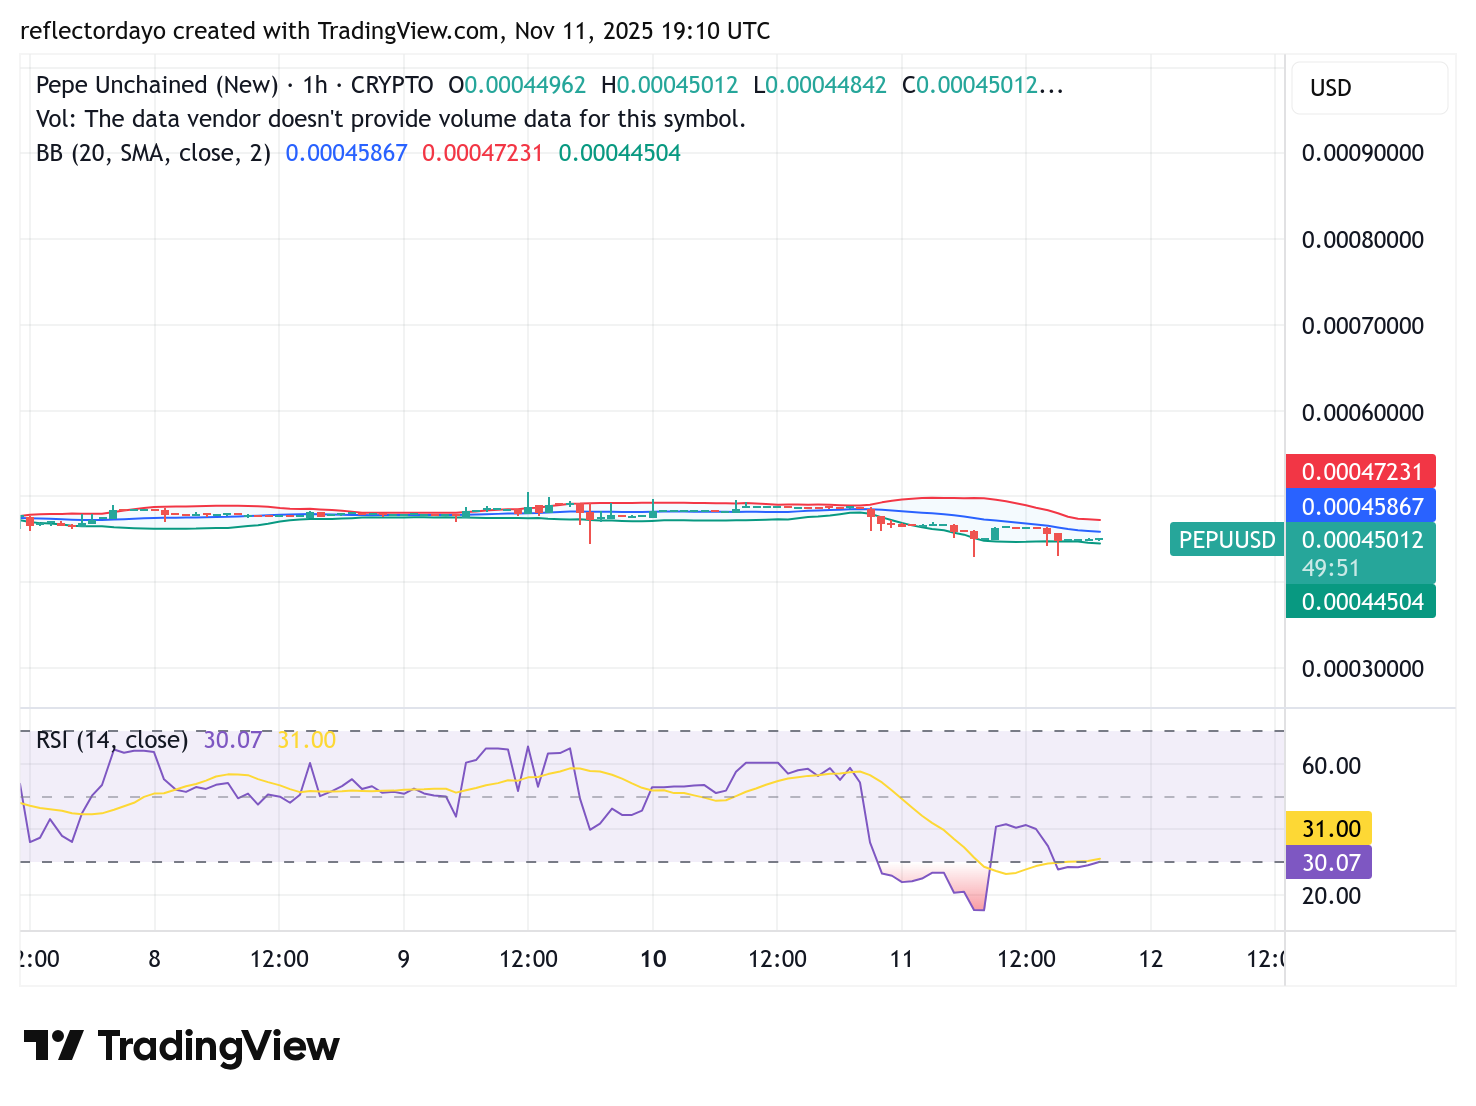Click the BB legend green value 0.00044504
Viewport: 1476px width, 1106px height.
point(620,153)
